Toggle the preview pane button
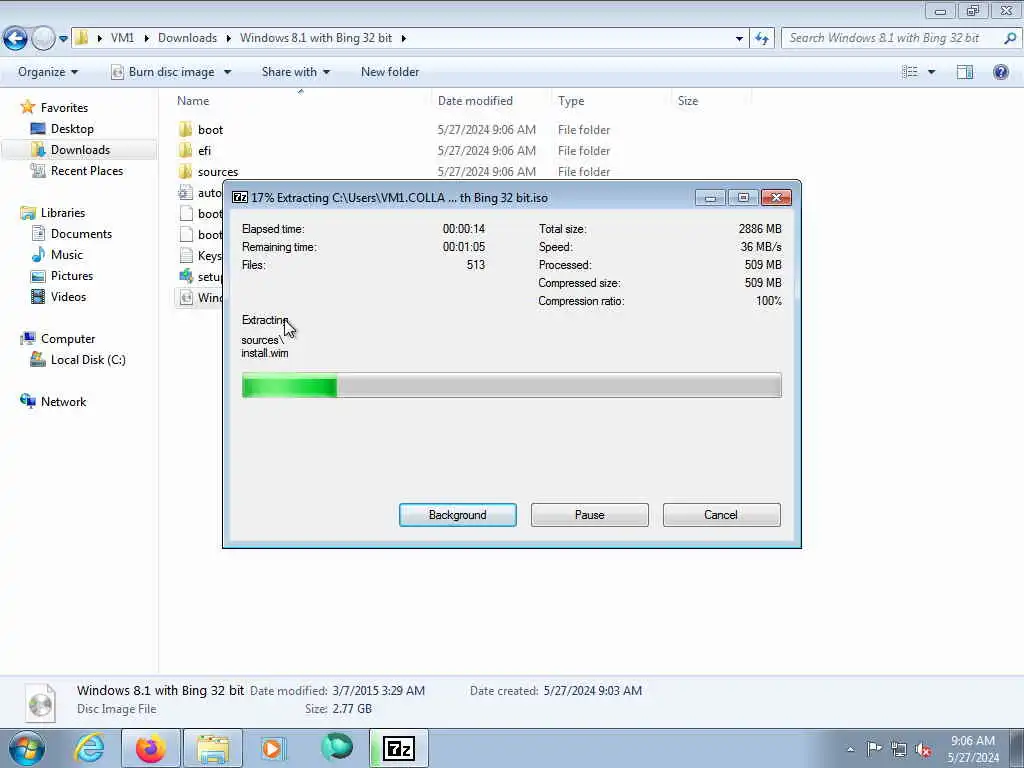Viewport: 1024px width, 768px height. point(965,72)
